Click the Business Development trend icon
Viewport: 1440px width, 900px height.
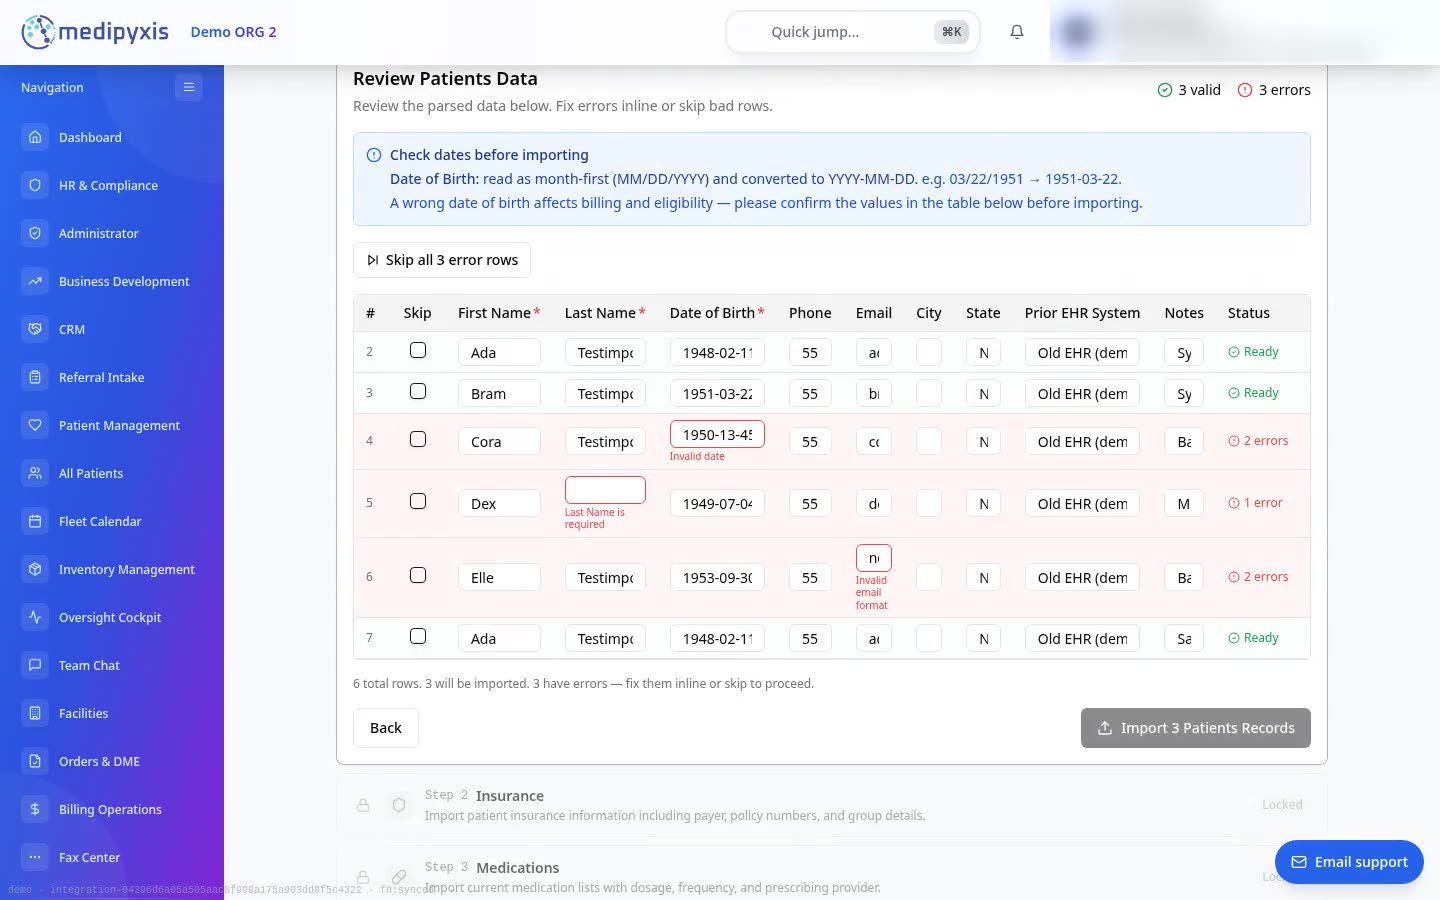pyautogui.click(x=35, y=281)
